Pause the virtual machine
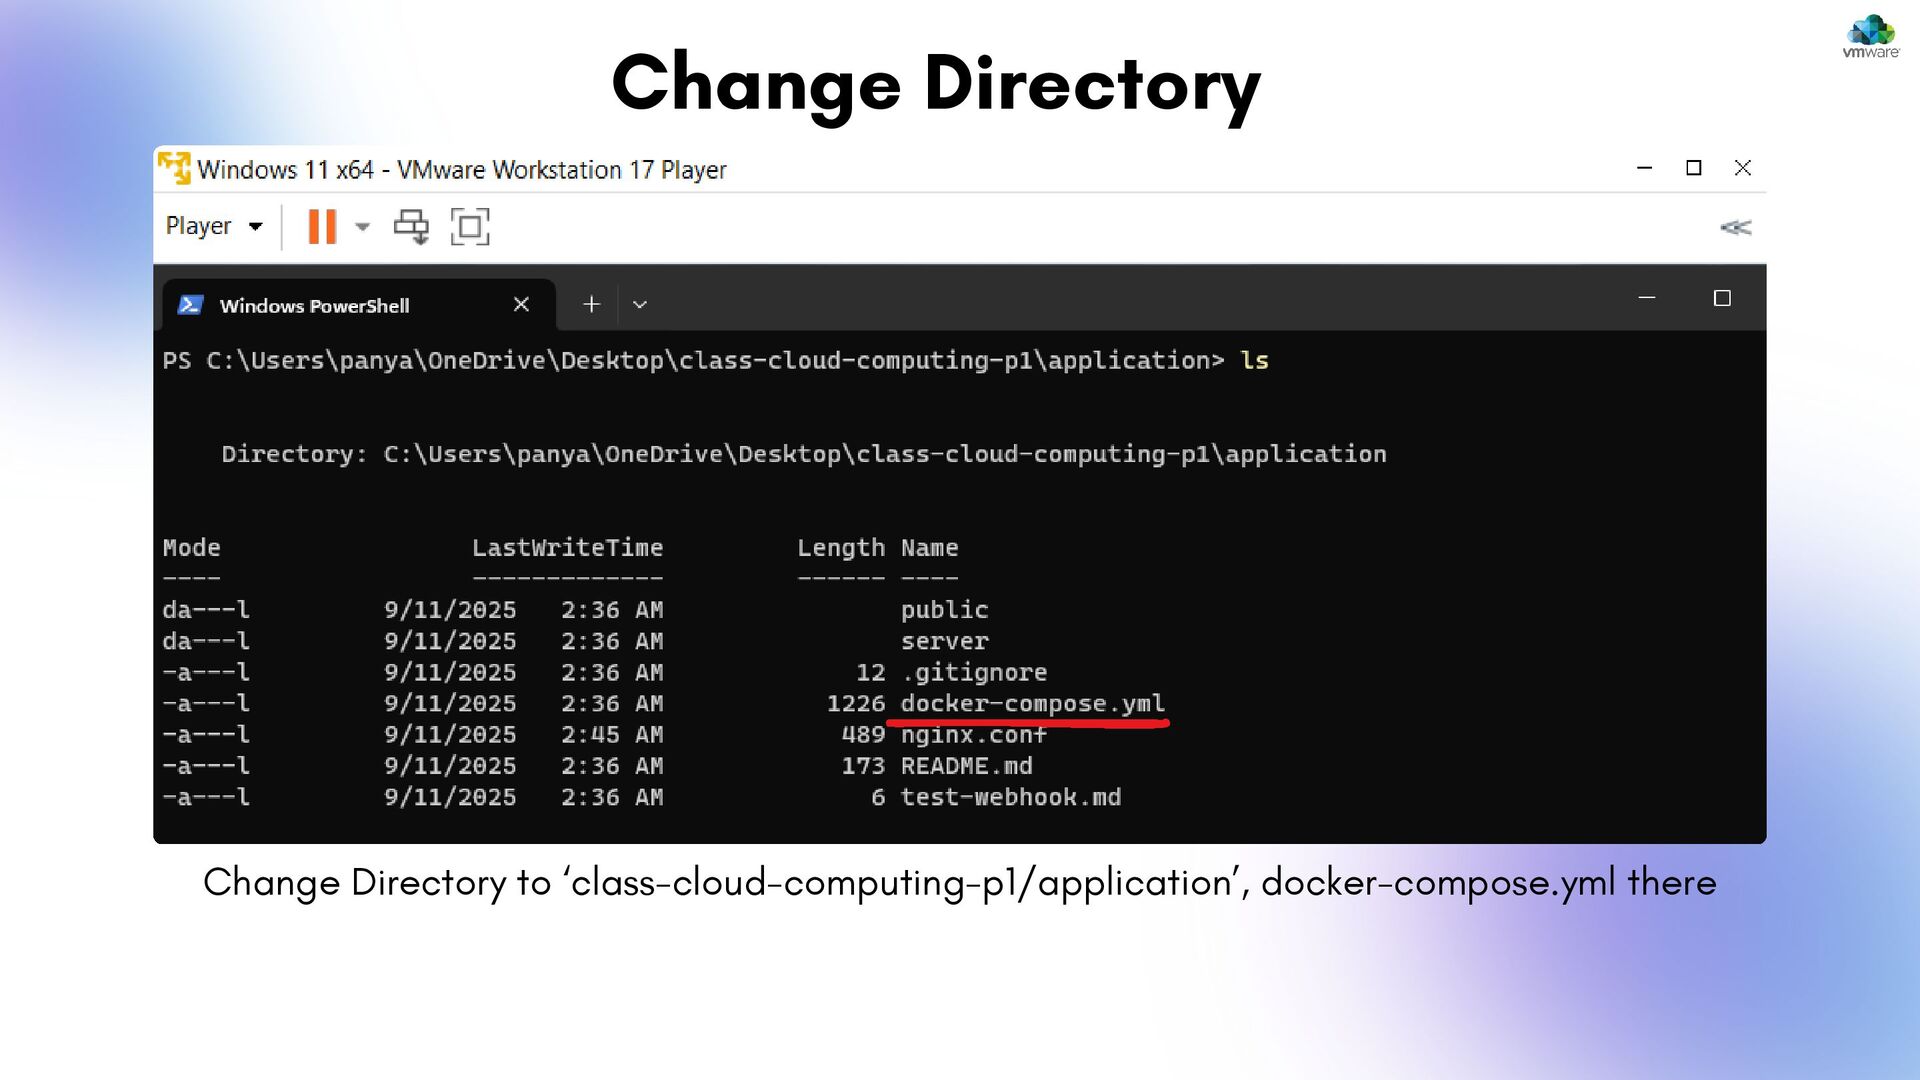 tap(322, 227)
